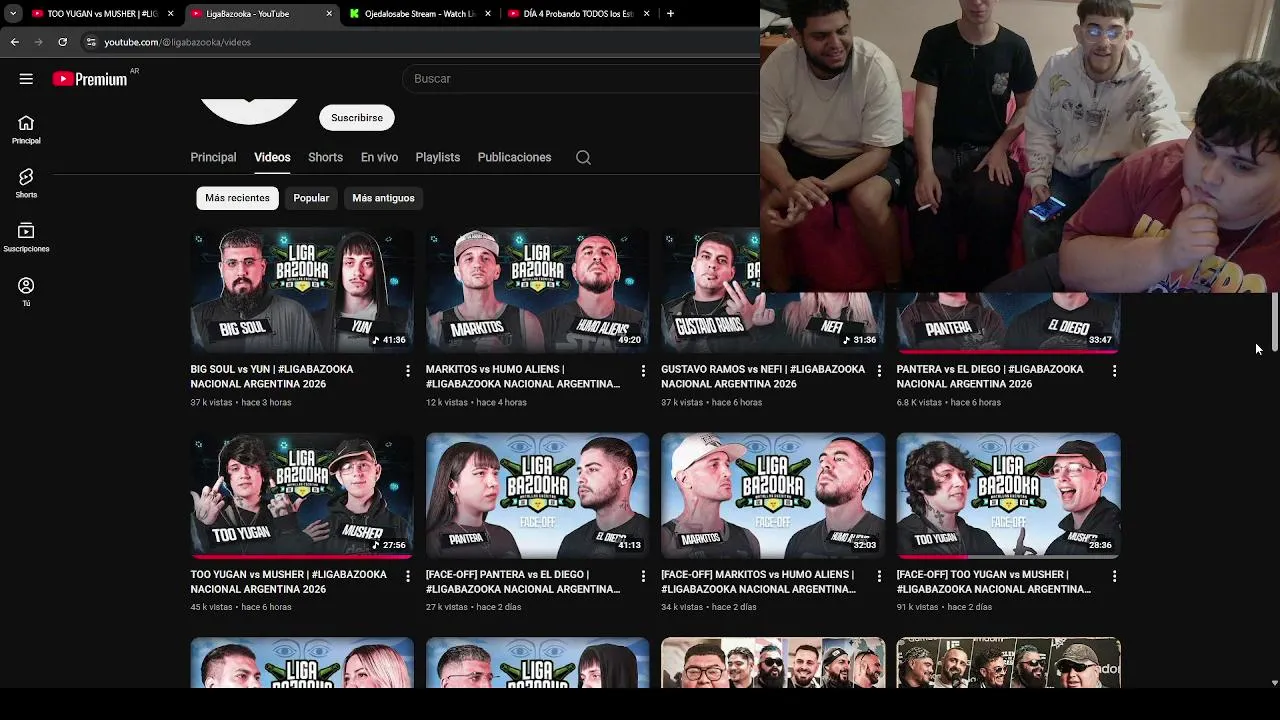
Task: Open Shorts in the left sidebar
Action: pos(26,183)
